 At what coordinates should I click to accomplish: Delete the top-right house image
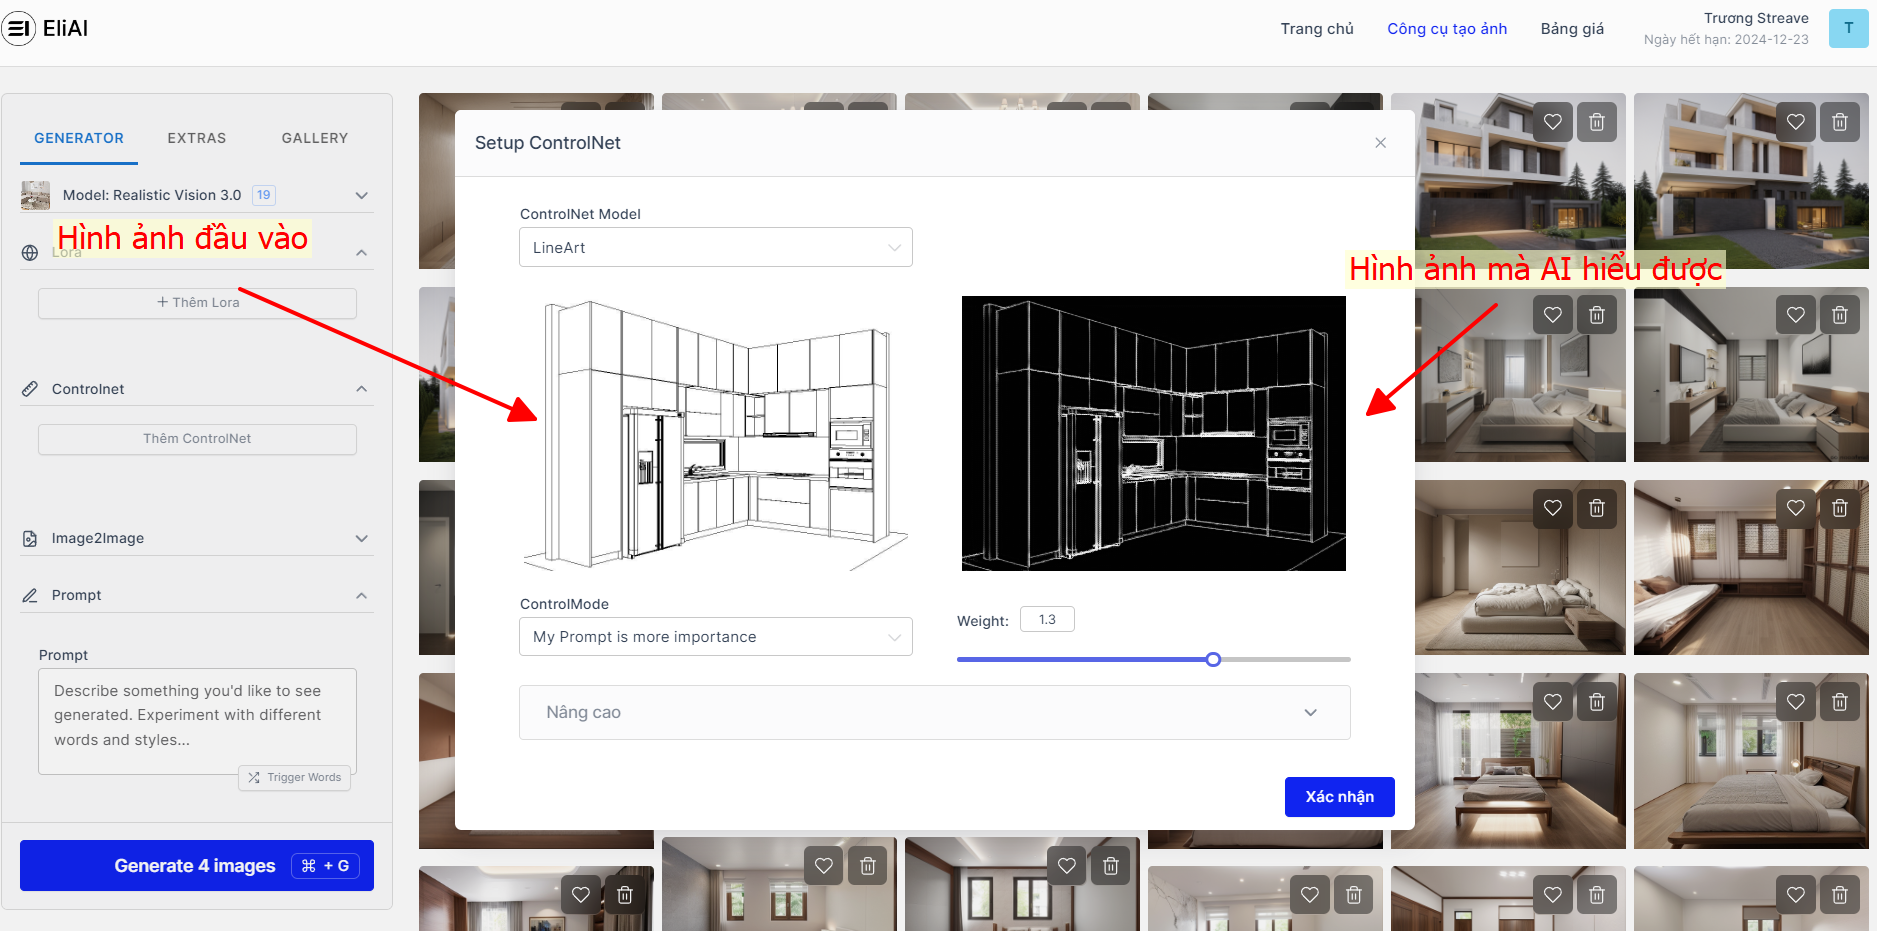[x=1839, y=122]
